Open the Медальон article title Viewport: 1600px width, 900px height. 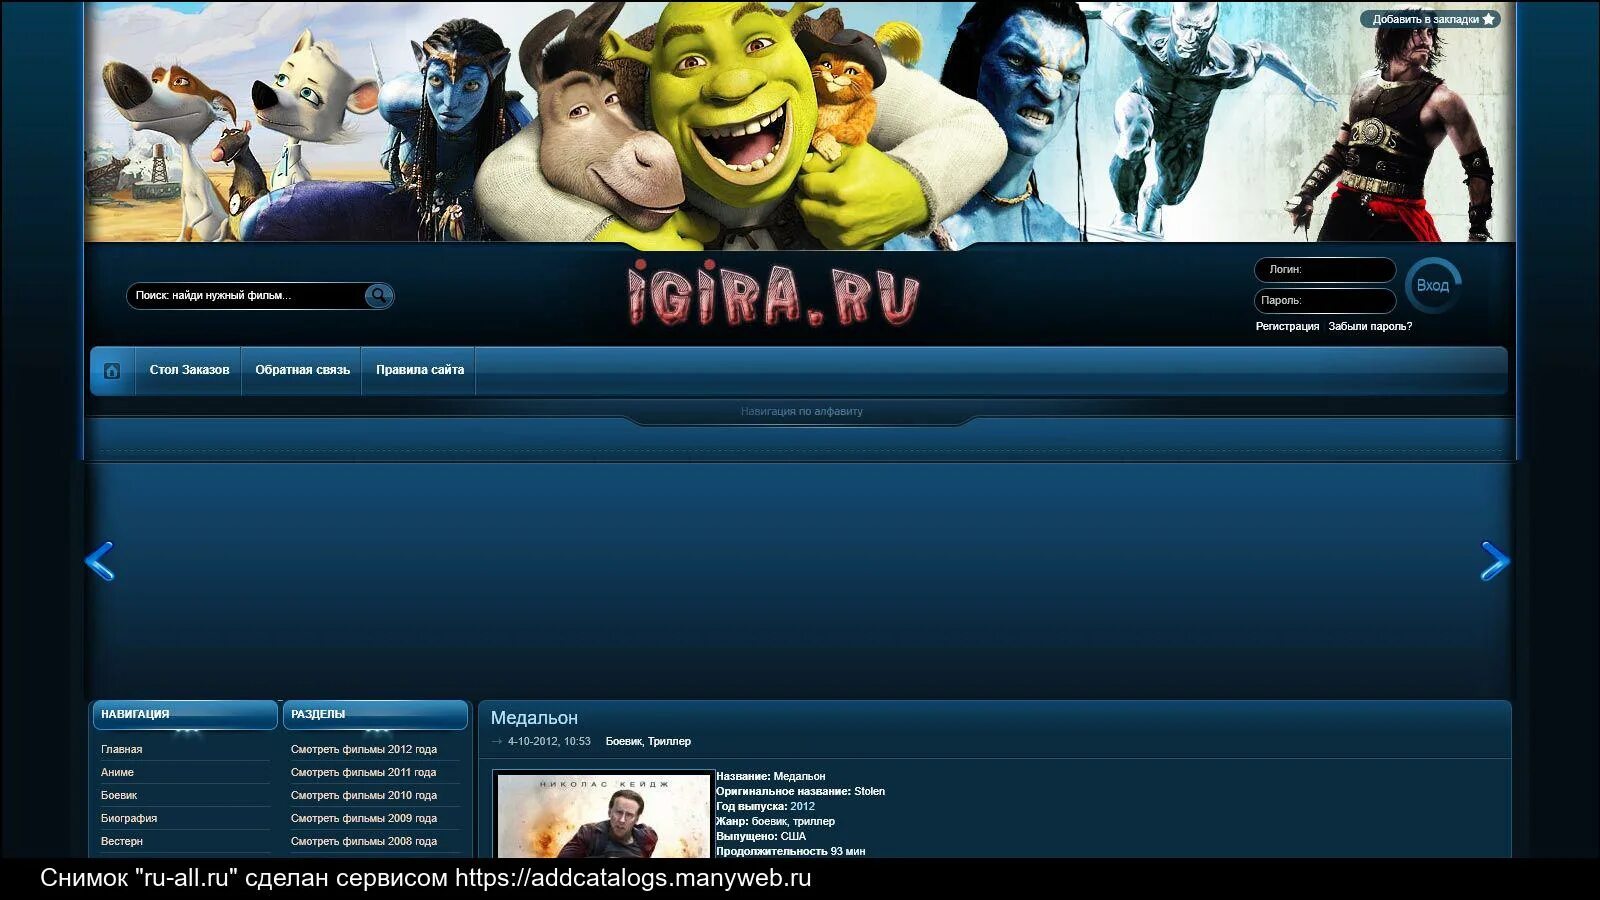pos(534,718)
